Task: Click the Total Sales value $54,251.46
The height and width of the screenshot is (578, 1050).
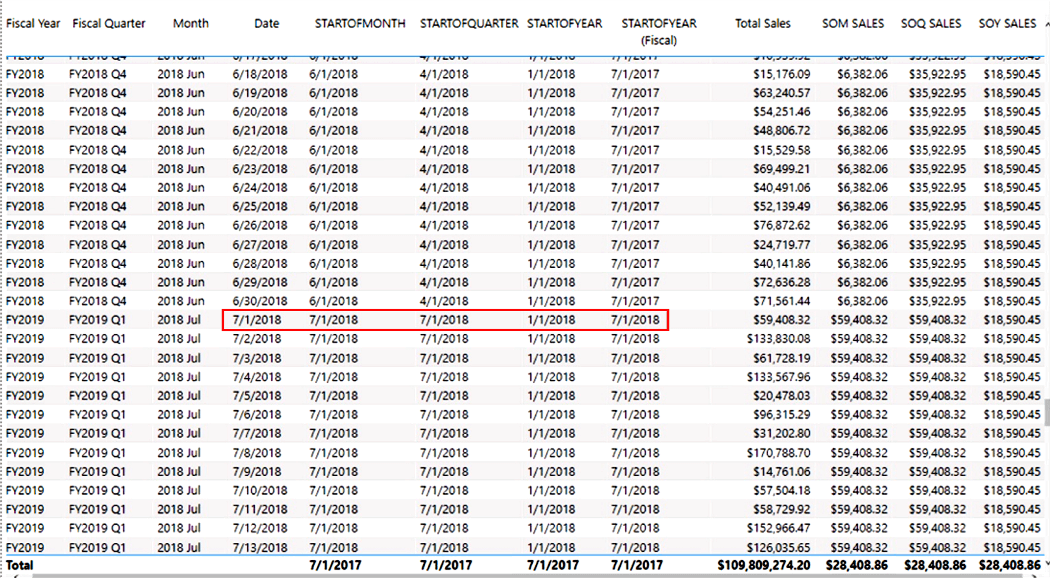Action: 781,111
